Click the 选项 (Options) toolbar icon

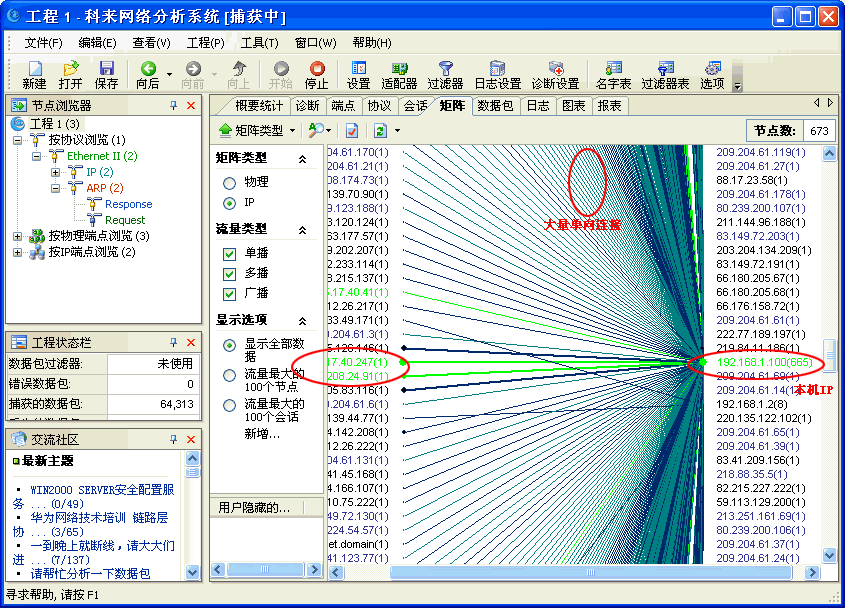point(712,69)
